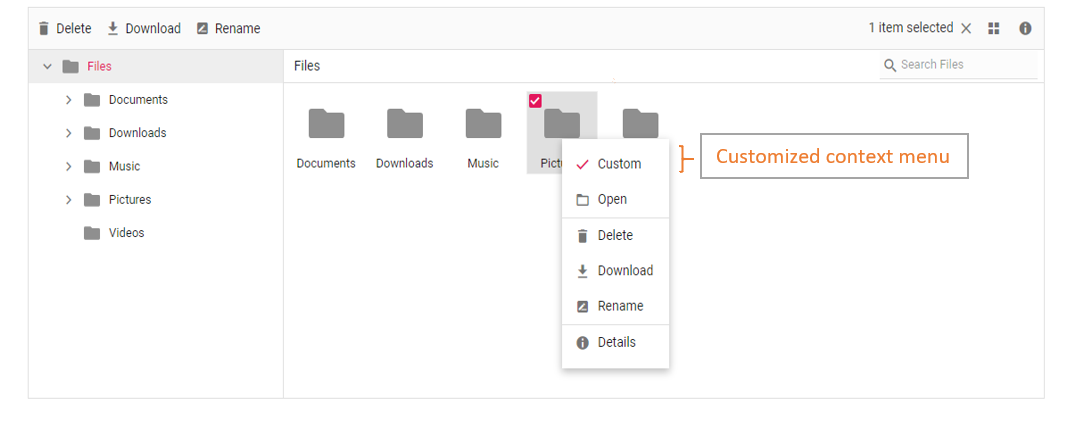Choose Custom from the context menu
This screenshot has height=423, width=1070.
618,164
